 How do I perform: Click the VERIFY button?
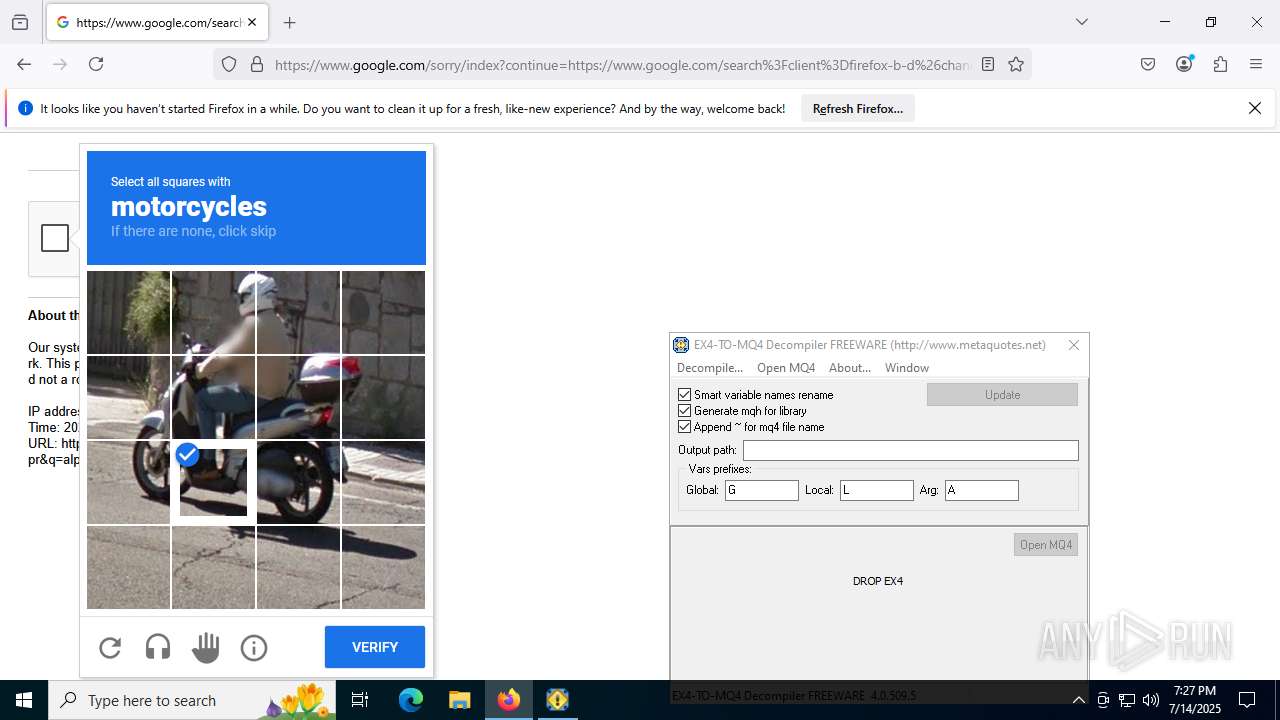(375, 647)
